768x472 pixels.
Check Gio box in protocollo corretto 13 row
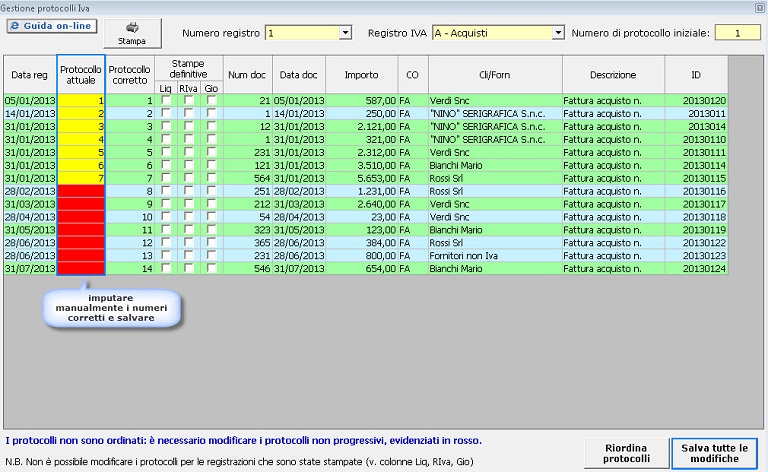click(x=211, y=256)
